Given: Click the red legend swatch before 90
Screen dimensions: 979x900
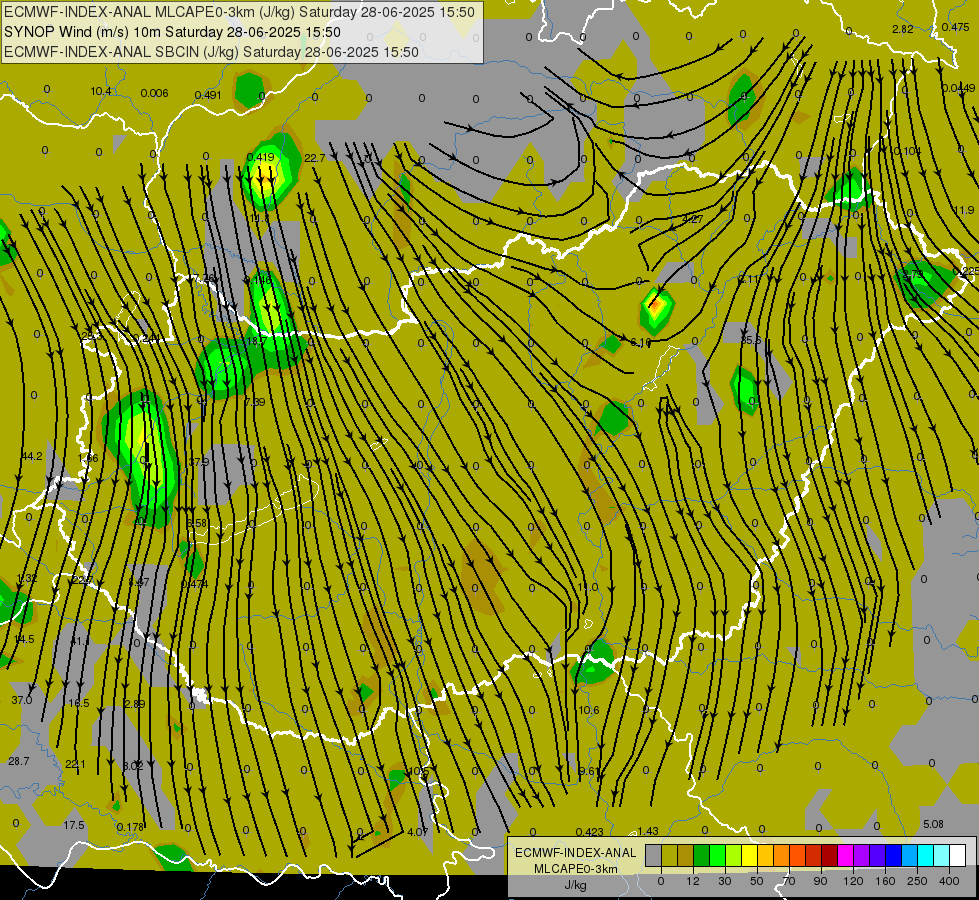Looking at the screenshot, I should (814, 855).
